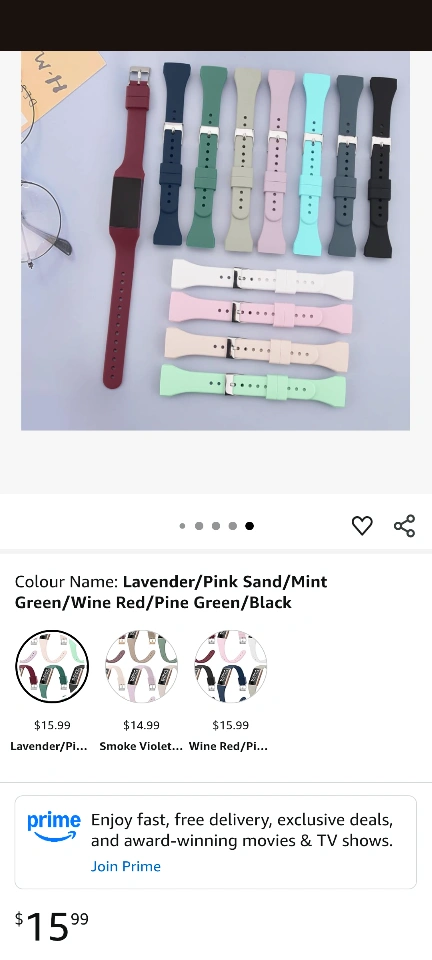Tap the Prime delivery benefits banner
Viewport: 432px width, 960px height.
215,842
